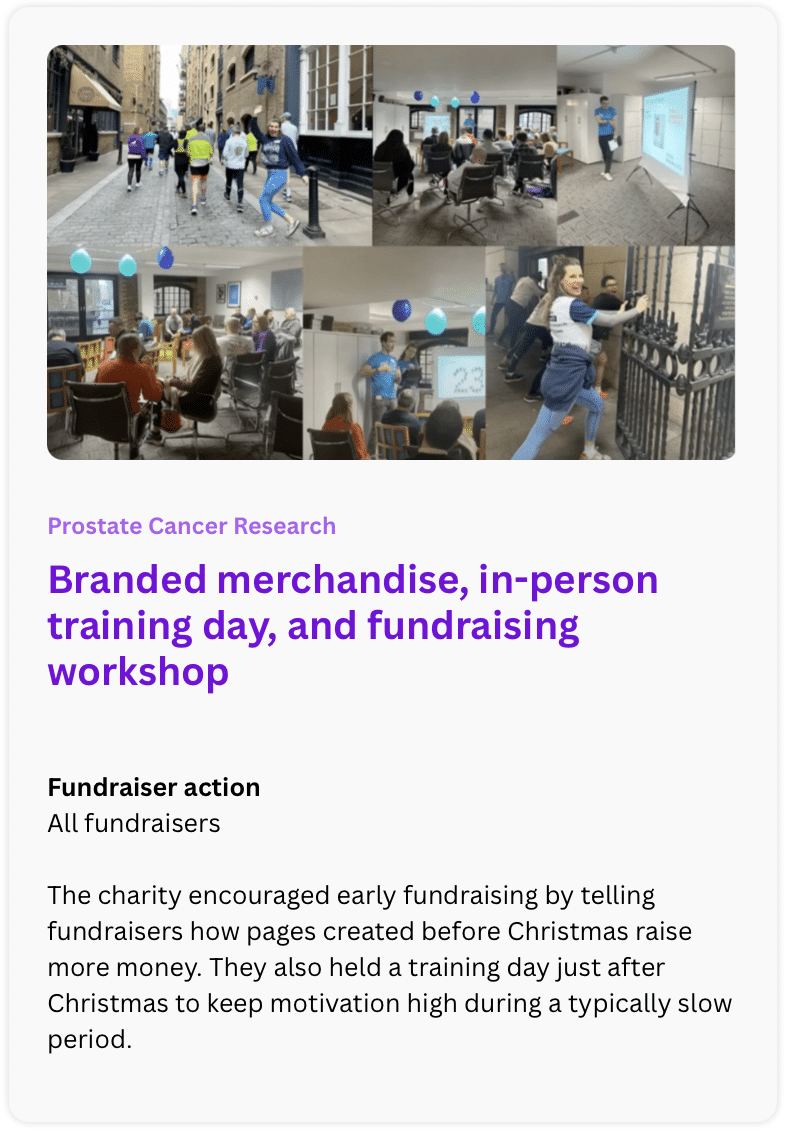This screenshot has height=1136, width=788.
Task: Open the Branded merchandise heading
Action: pos(353,625)
